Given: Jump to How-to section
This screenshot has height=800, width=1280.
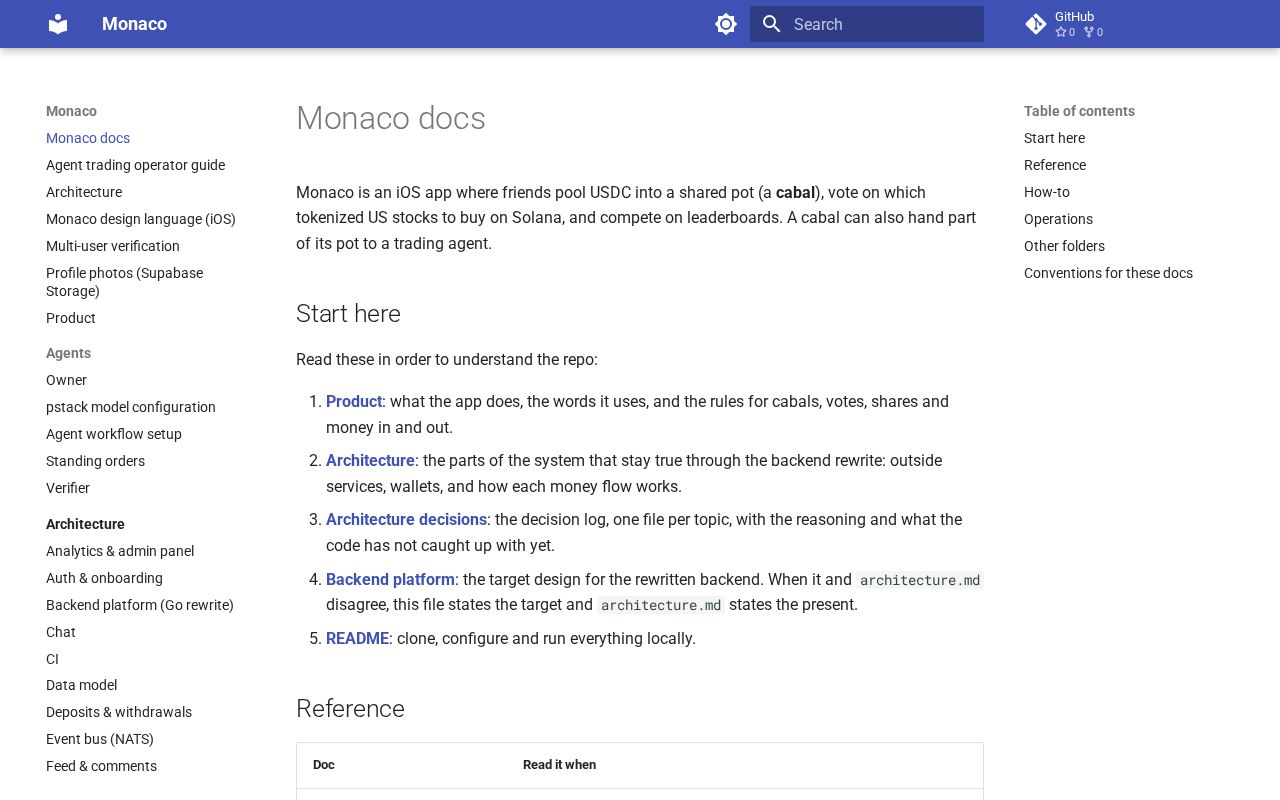Looking at the screenshot, I should pos(1047,192).
